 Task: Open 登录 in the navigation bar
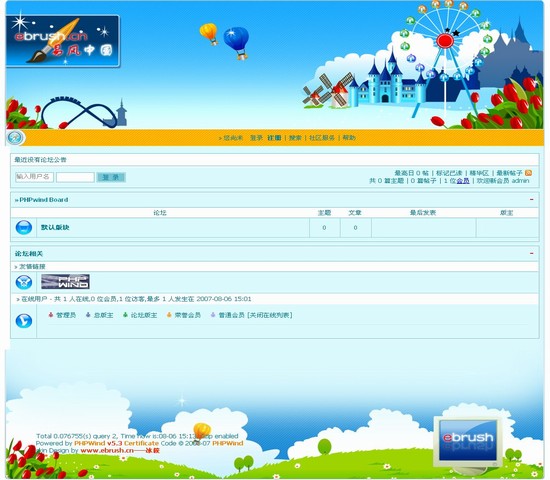point(256,138)
